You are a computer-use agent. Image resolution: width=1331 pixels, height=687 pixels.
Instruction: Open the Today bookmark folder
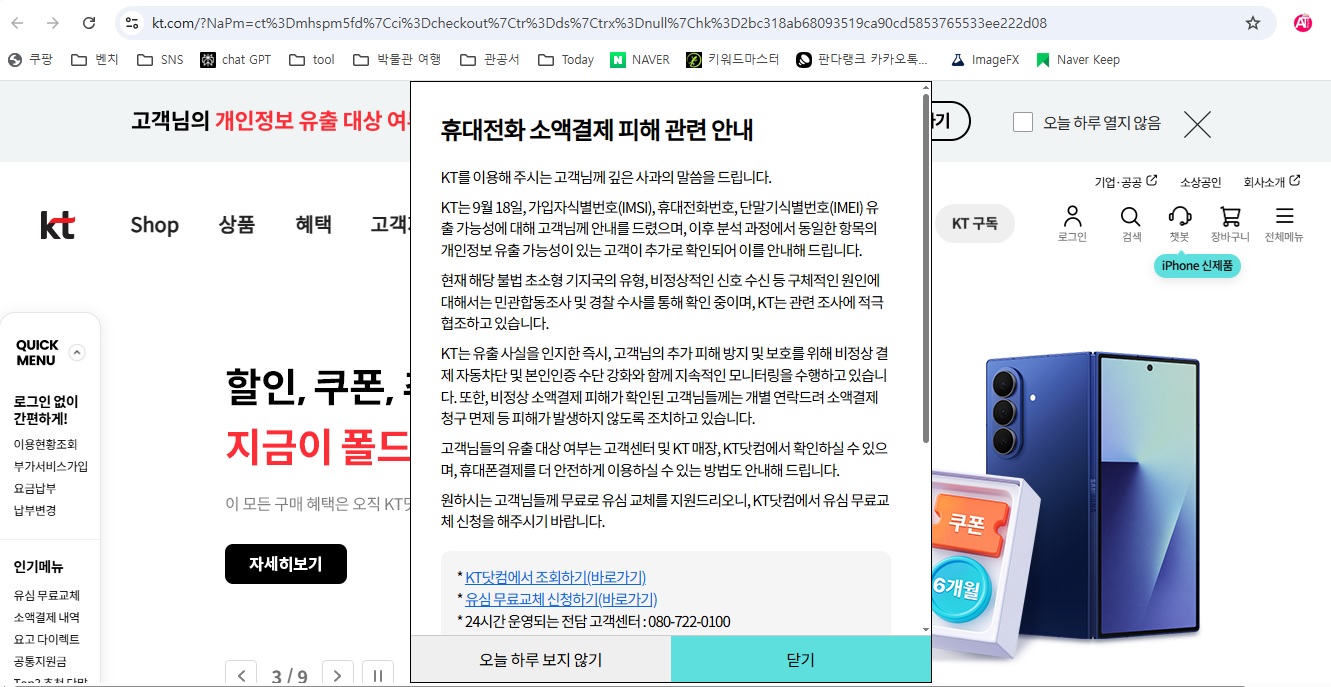point(566,60)
